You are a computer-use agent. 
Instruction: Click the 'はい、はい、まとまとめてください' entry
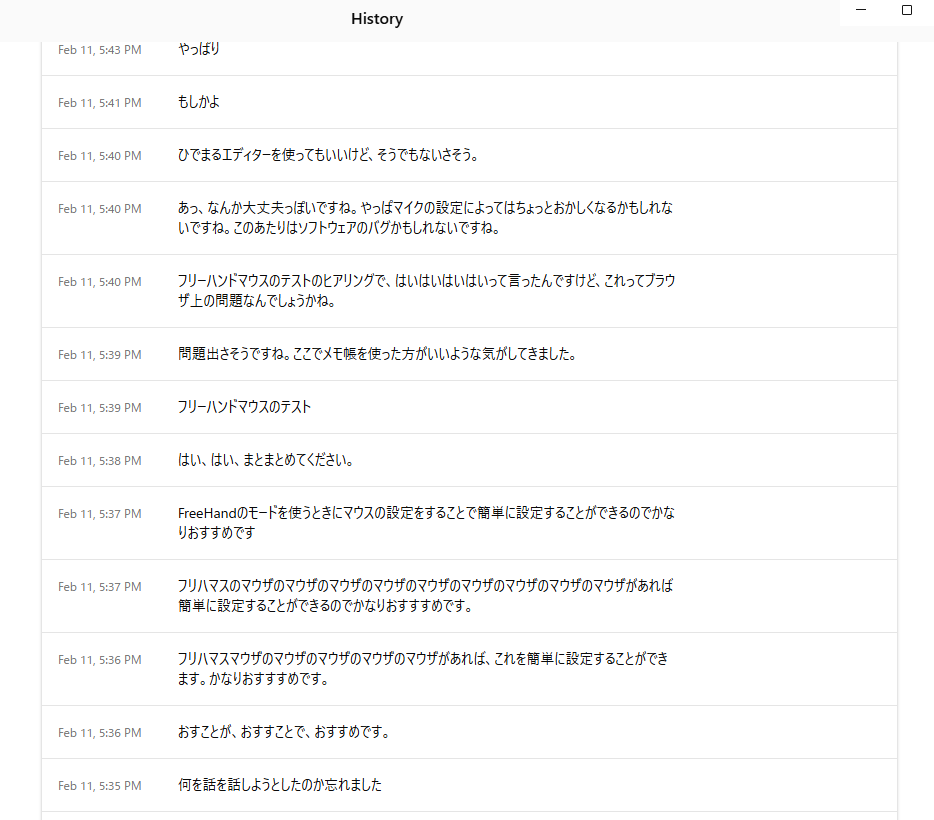(266, 460)
